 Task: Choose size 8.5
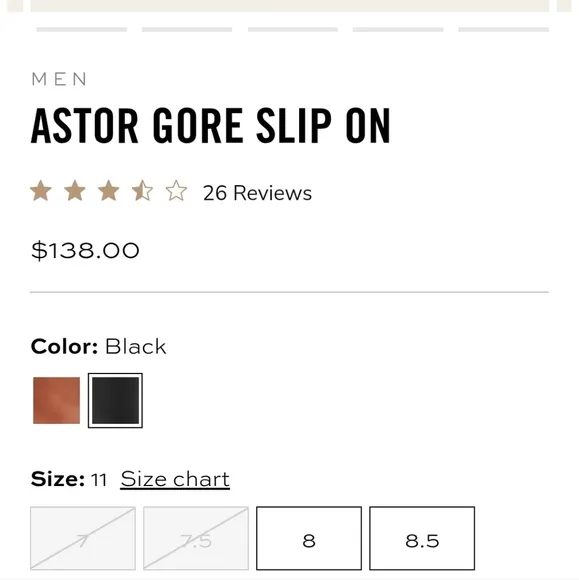(422, 538)
